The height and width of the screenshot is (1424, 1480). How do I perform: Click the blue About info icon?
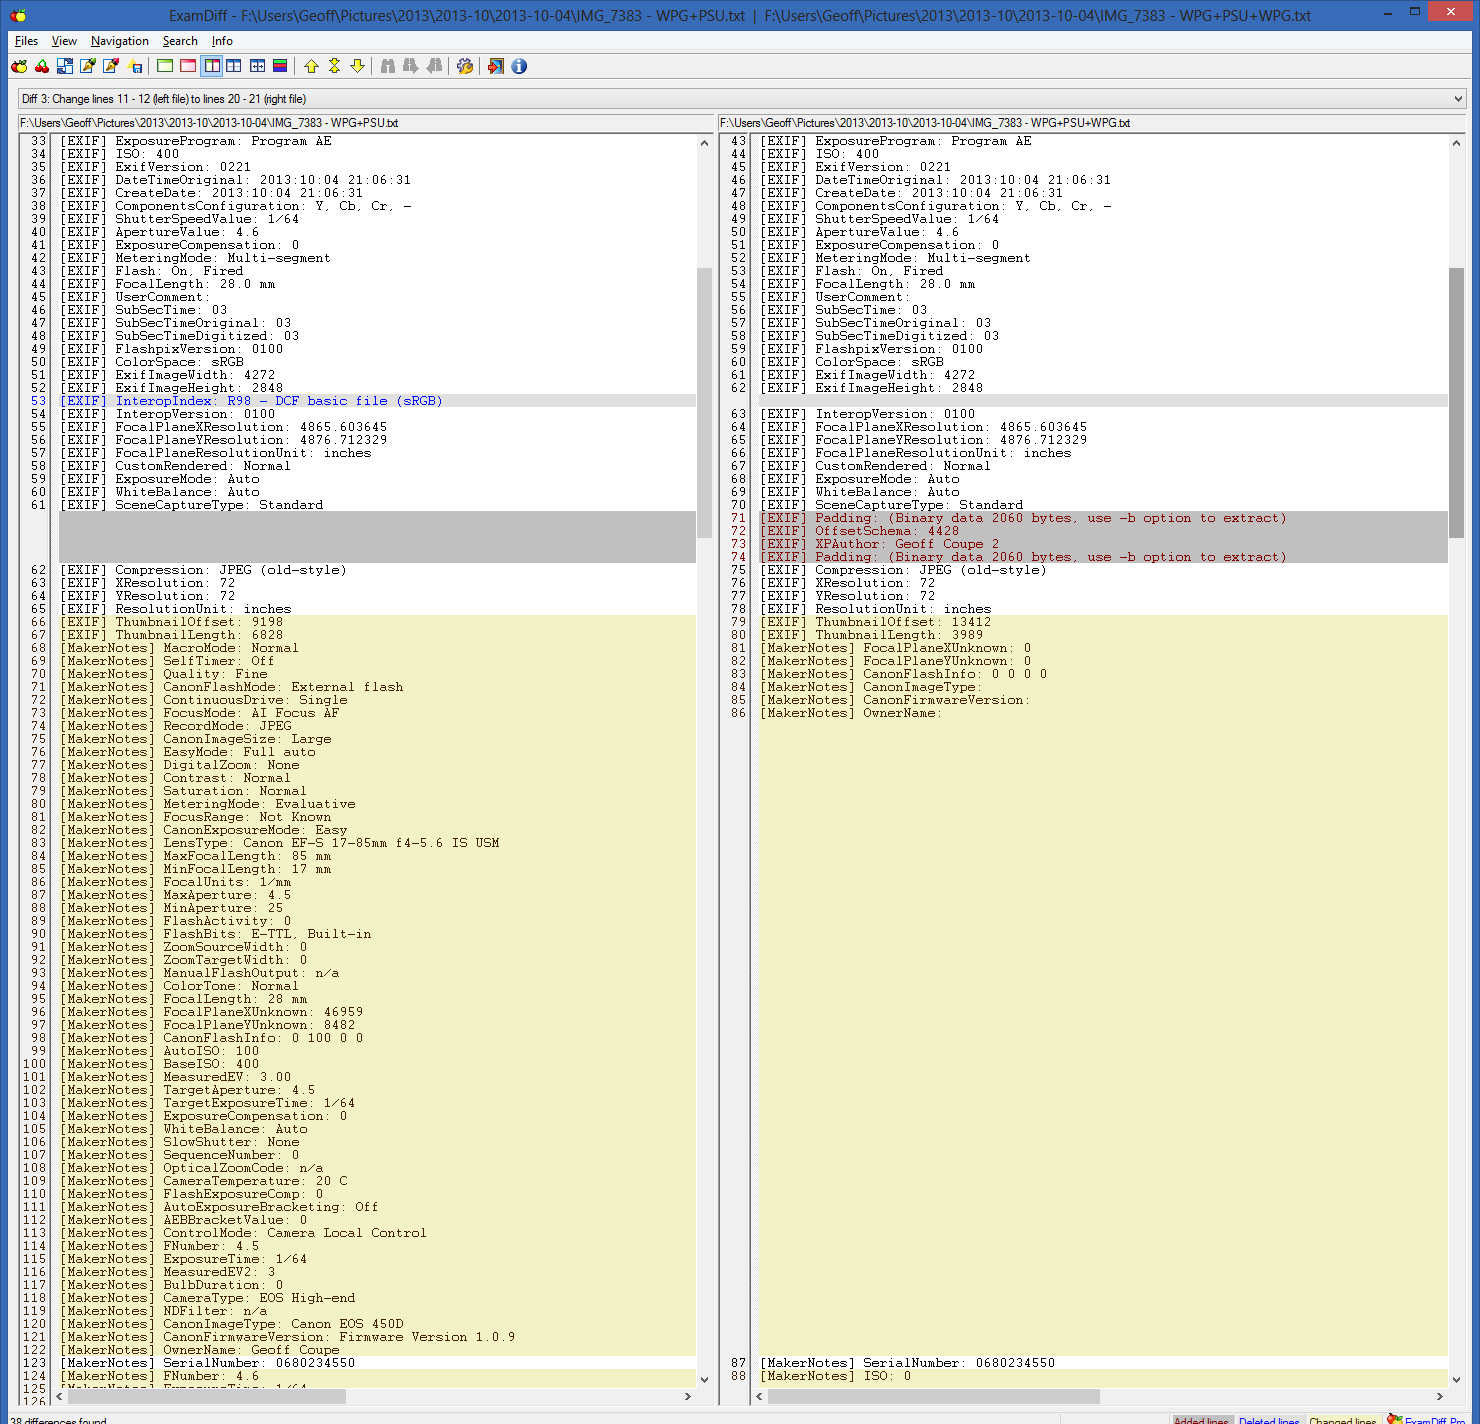(519, 66)
